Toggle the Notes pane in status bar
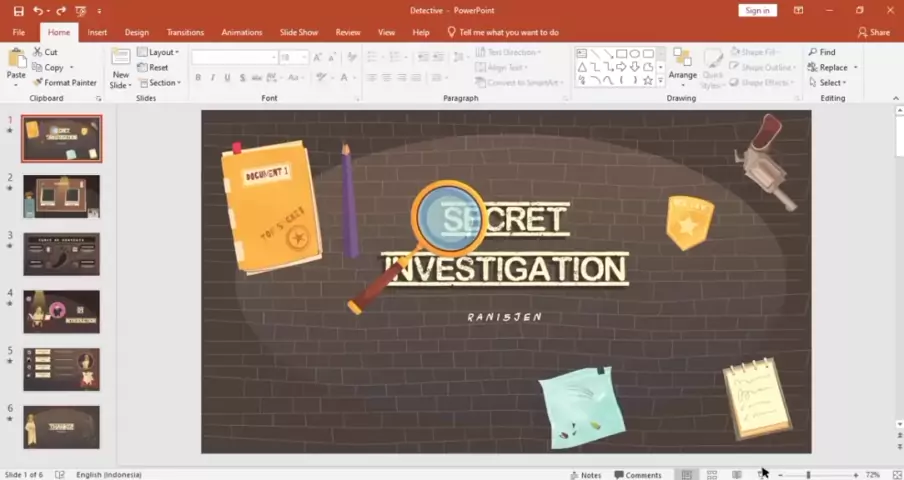 pos(585,475)
